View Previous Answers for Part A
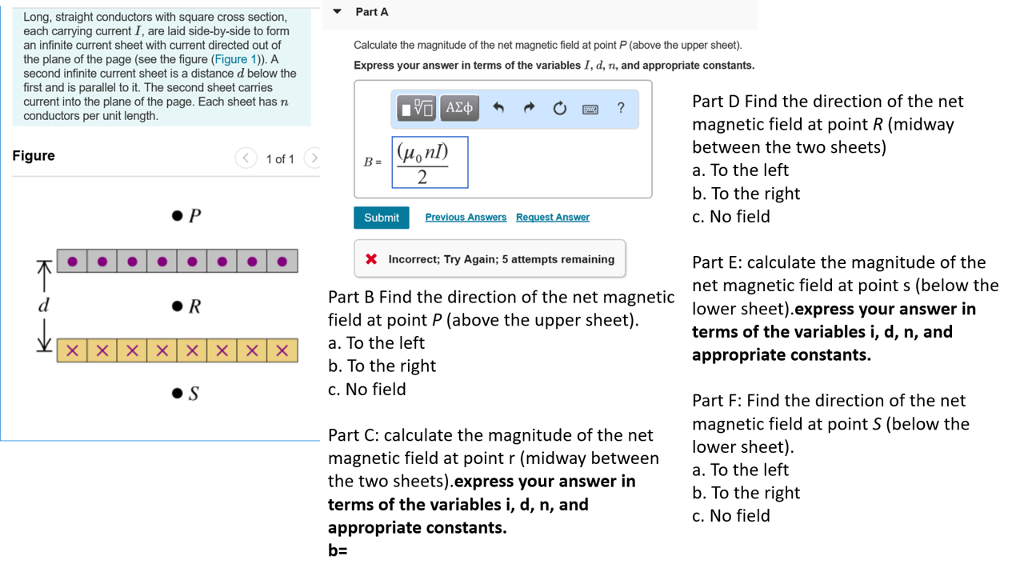 465,217
